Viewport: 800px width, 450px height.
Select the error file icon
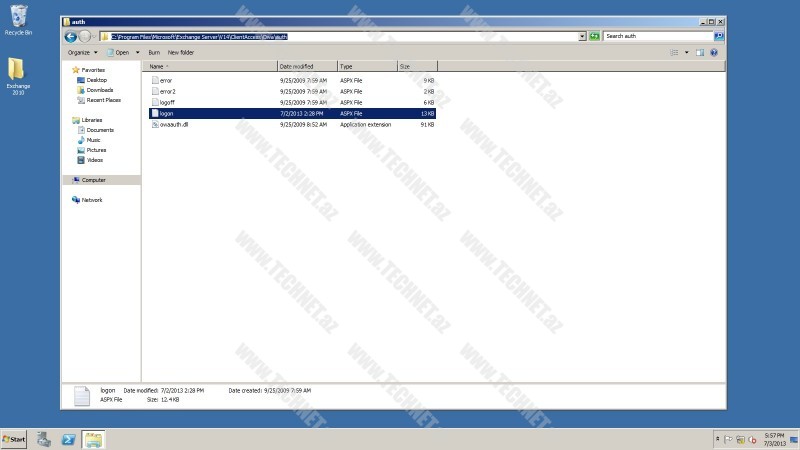tap(155, 80)
